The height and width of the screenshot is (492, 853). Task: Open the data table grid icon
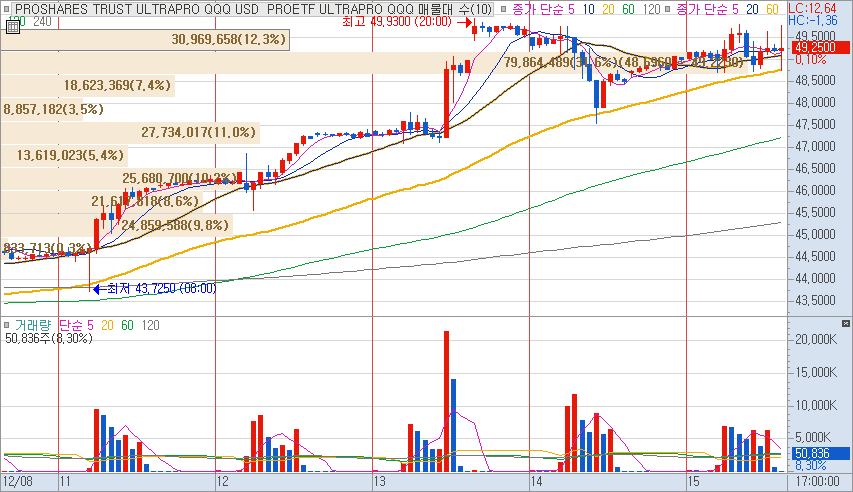13,27
